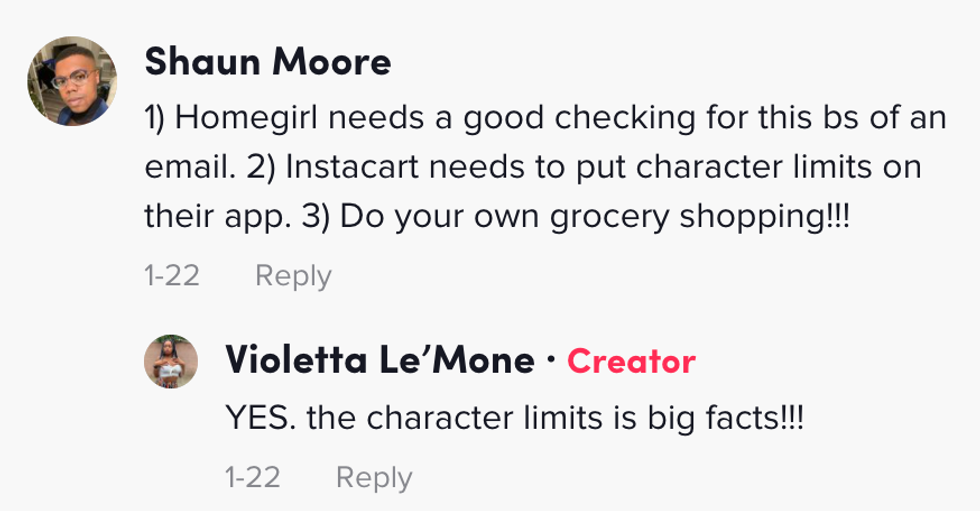Reply to Shaun Moore's comment

point(293,275)
